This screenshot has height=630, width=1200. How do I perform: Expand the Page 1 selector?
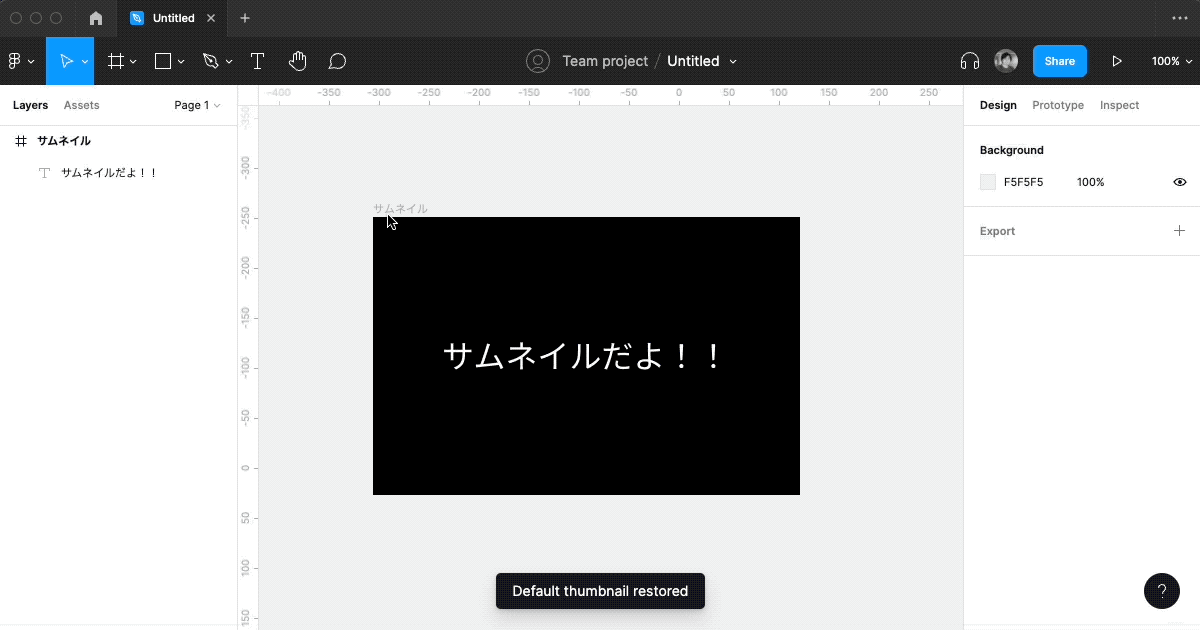coord(197,105)
